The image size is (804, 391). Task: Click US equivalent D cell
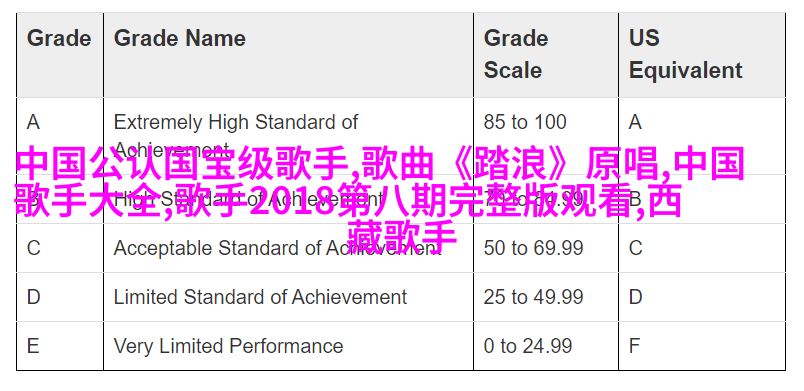702,297
